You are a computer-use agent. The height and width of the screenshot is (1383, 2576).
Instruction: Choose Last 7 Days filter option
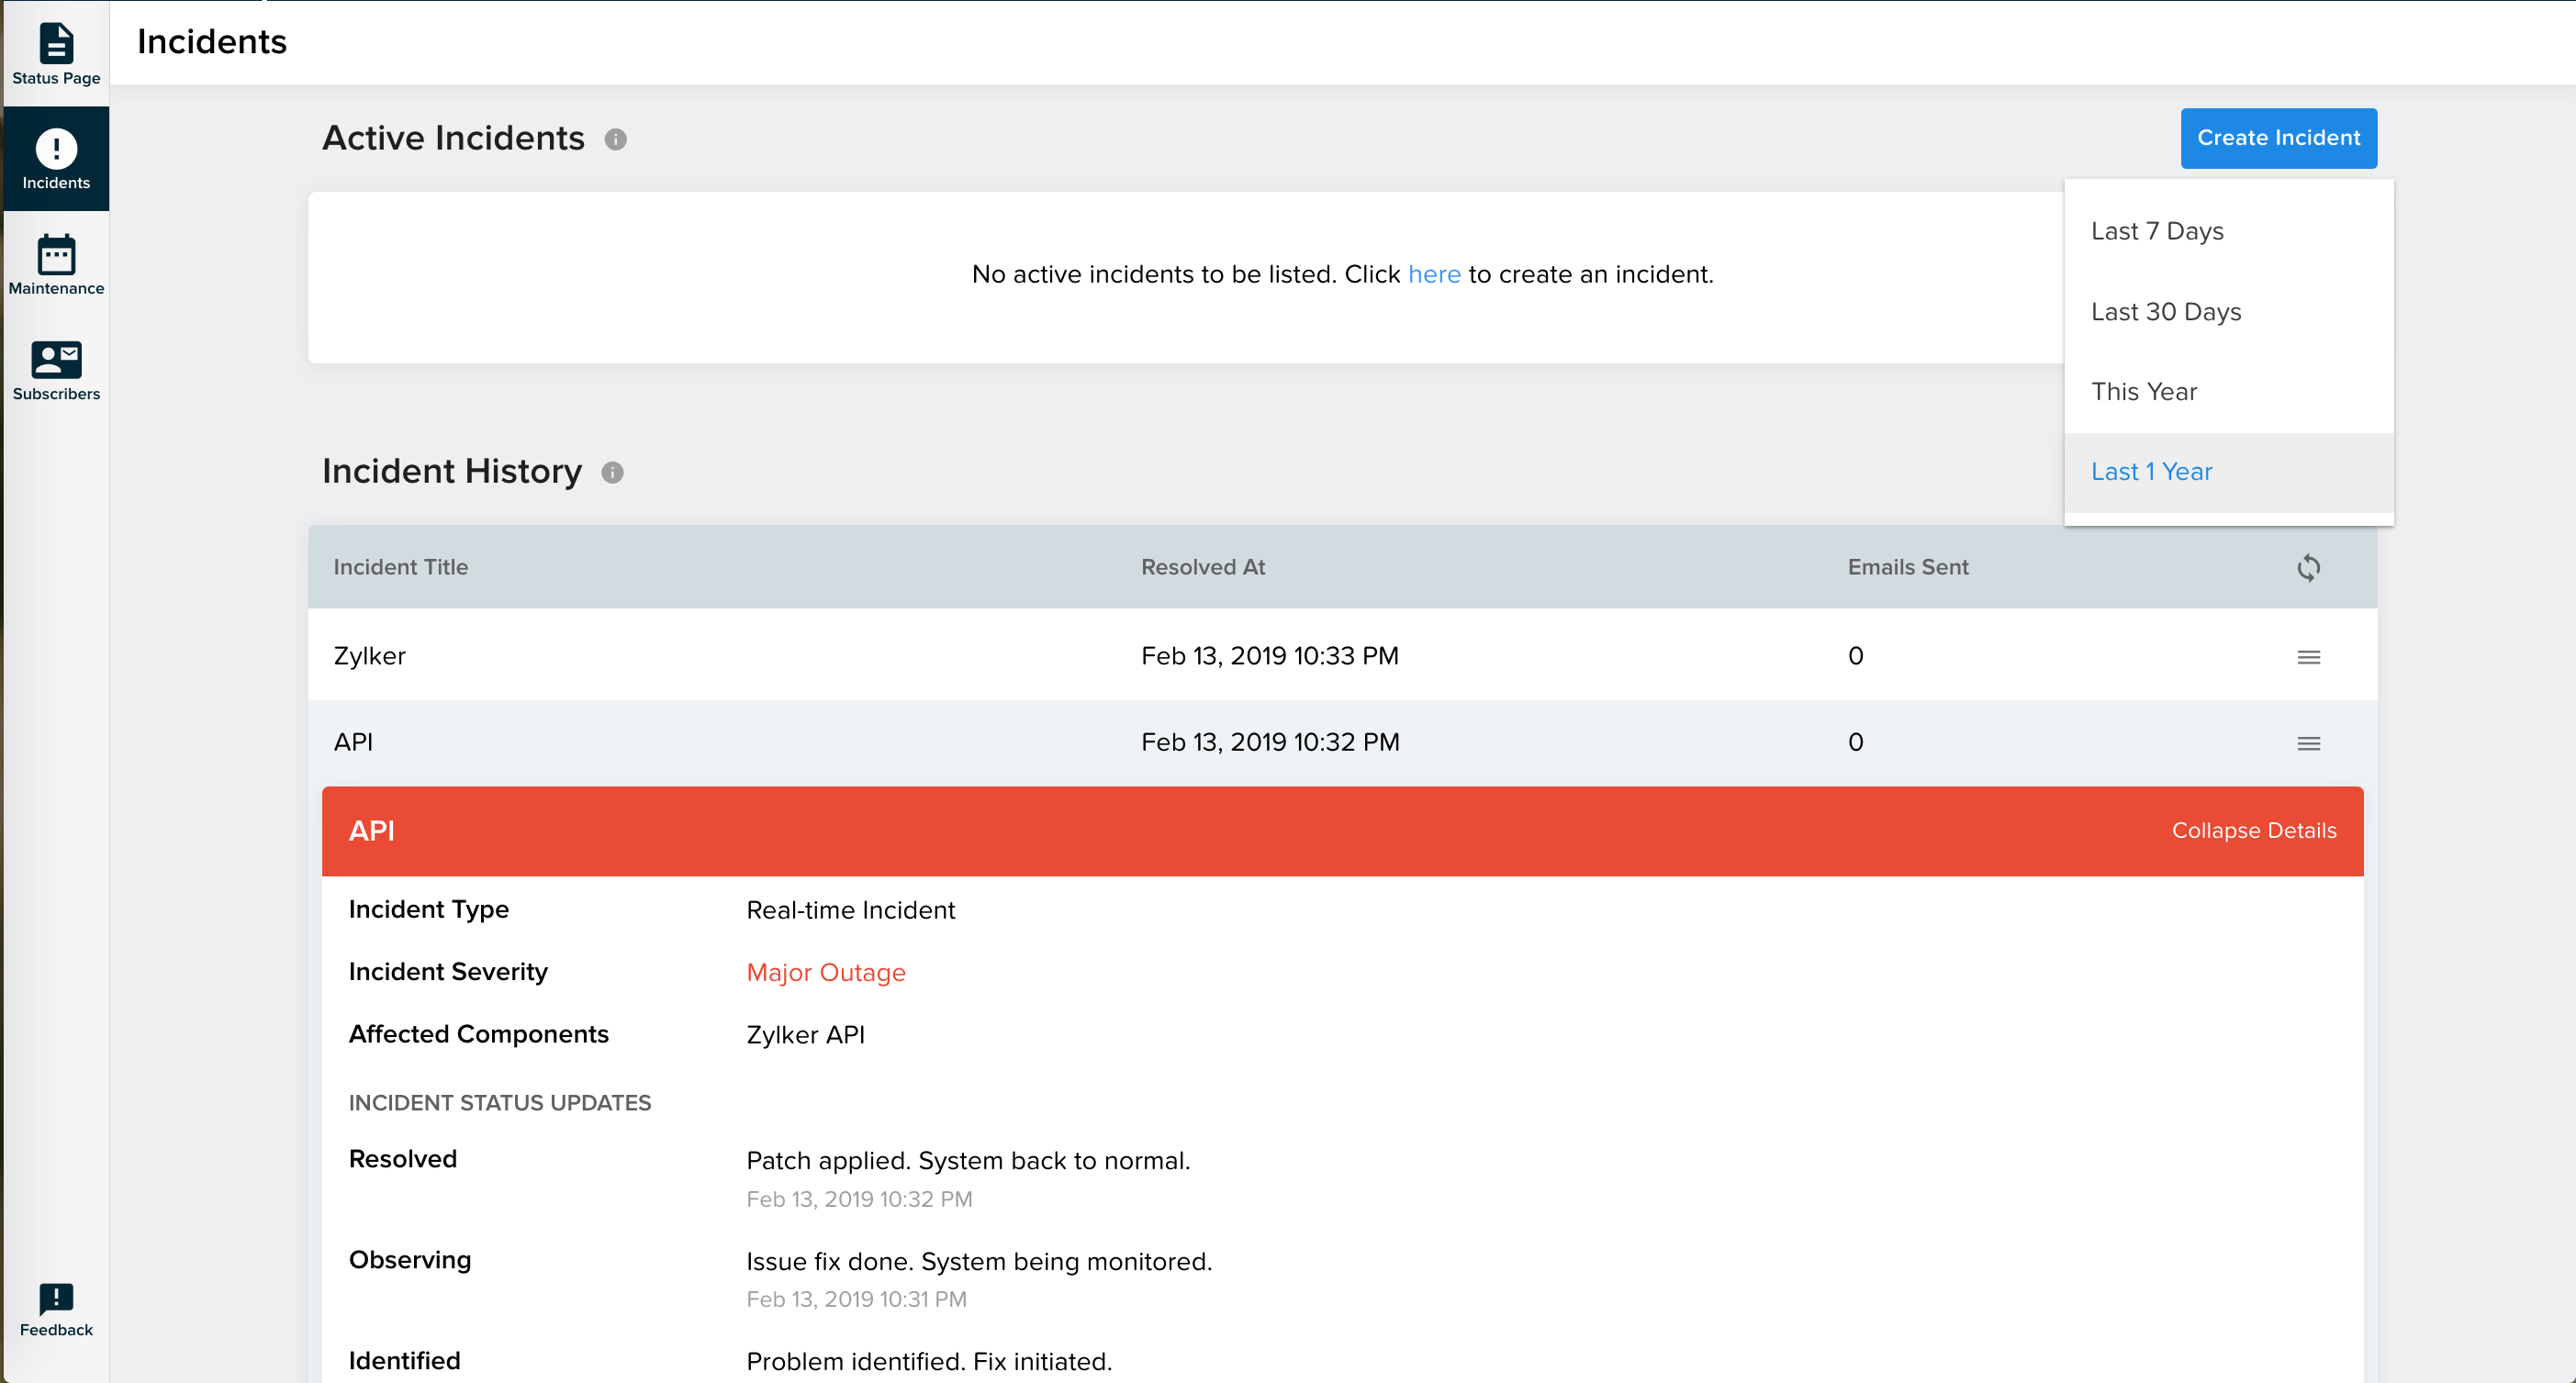click(x=2157, y=231)
